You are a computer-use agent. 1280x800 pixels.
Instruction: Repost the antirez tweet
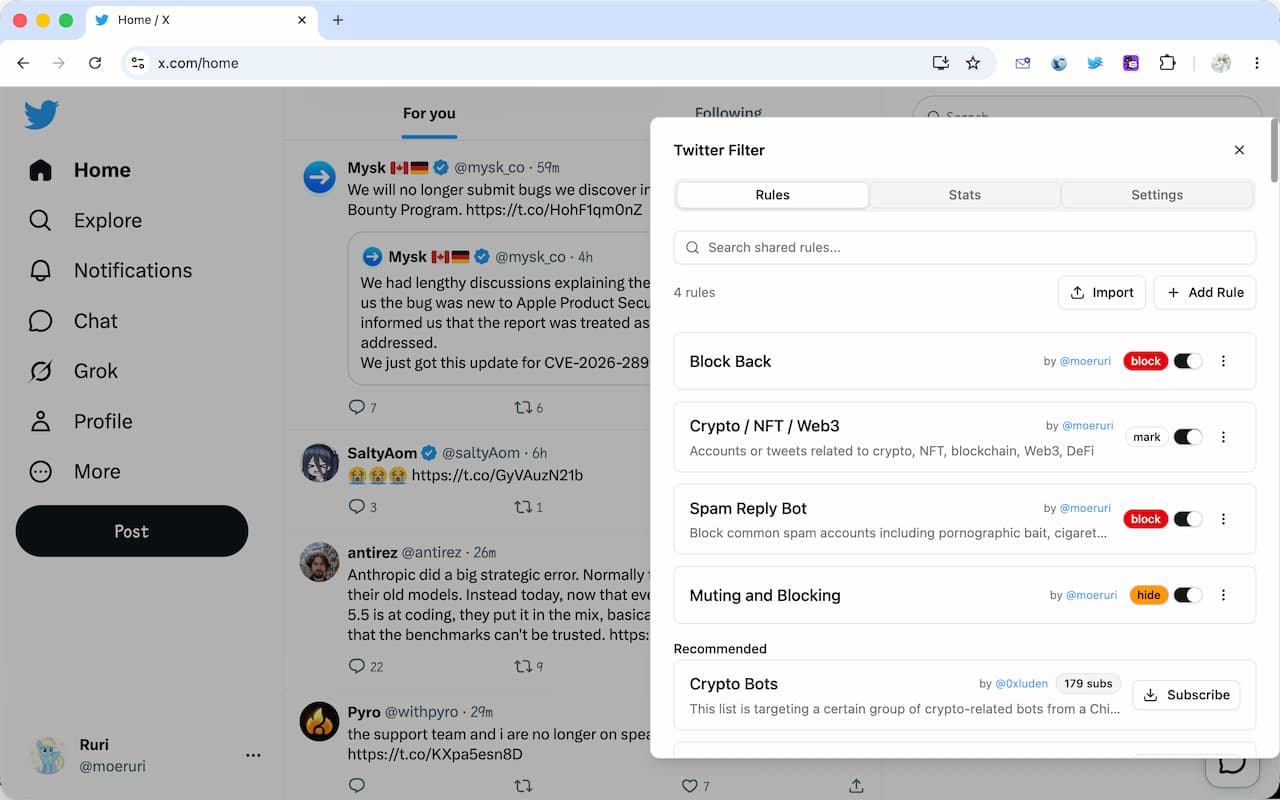pyautogui.click(x=522, y=666)
